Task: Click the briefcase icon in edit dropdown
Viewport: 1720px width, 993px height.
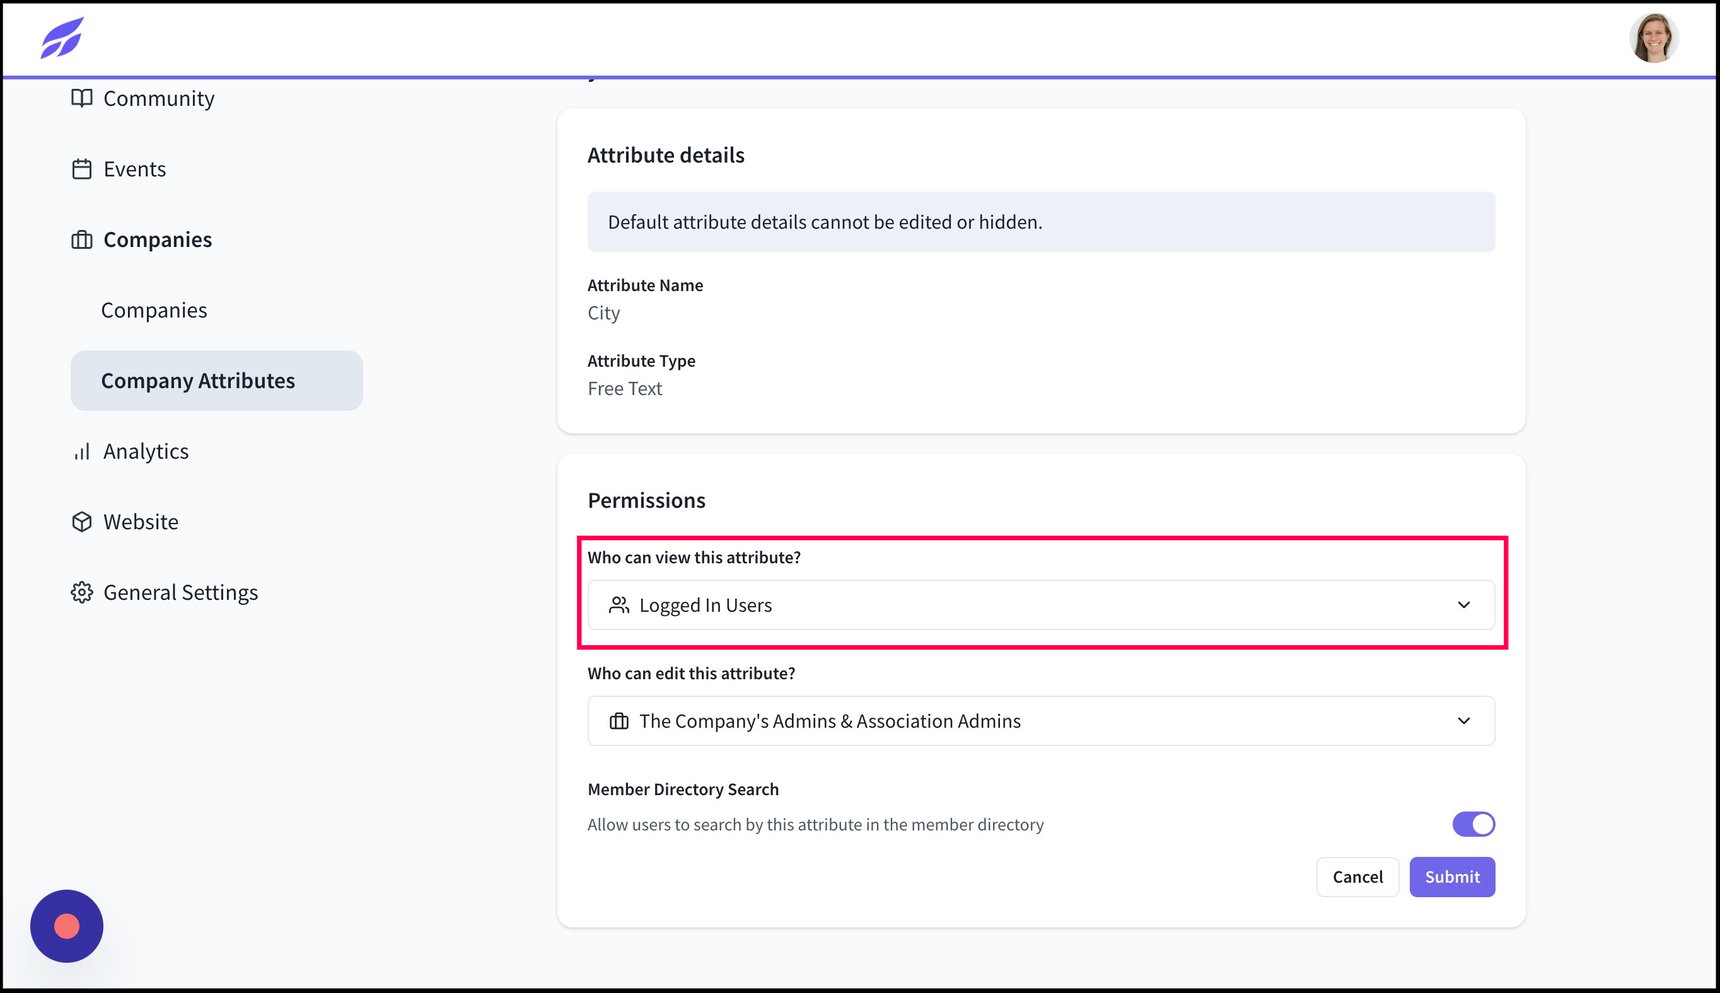Action: click(619, 721)
